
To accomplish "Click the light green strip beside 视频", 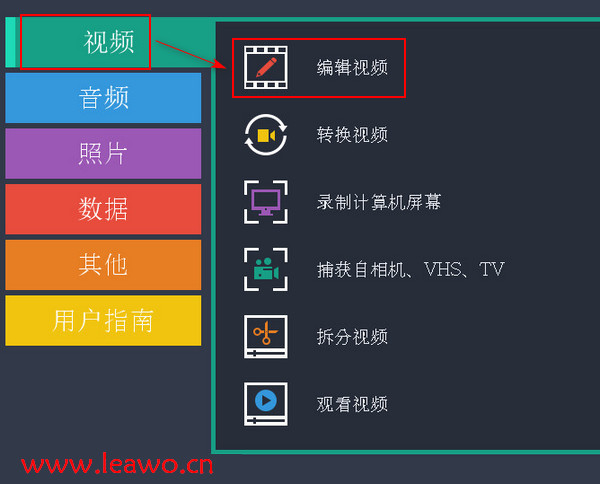I will pos(10,42).
